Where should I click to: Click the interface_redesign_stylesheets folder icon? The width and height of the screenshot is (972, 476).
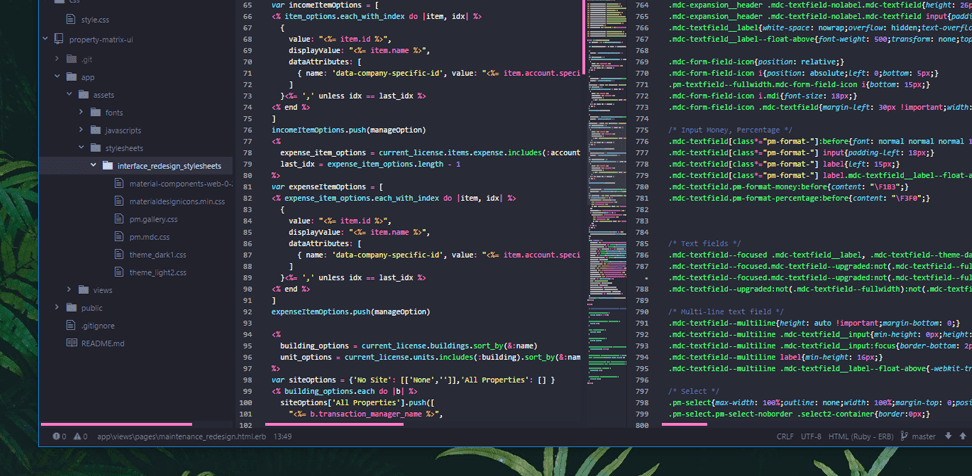tap(107, 165)
